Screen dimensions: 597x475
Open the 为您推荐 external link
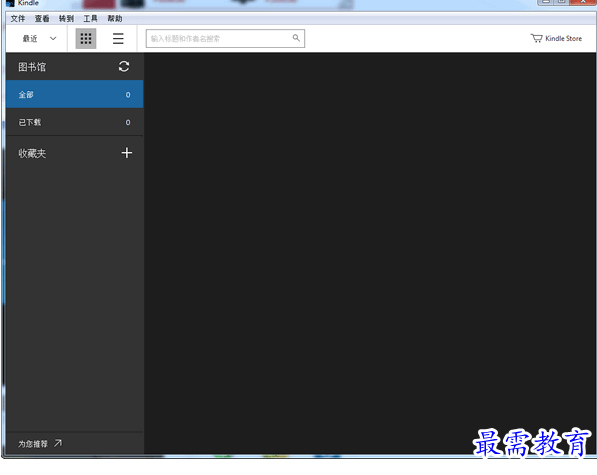point(40,444)
